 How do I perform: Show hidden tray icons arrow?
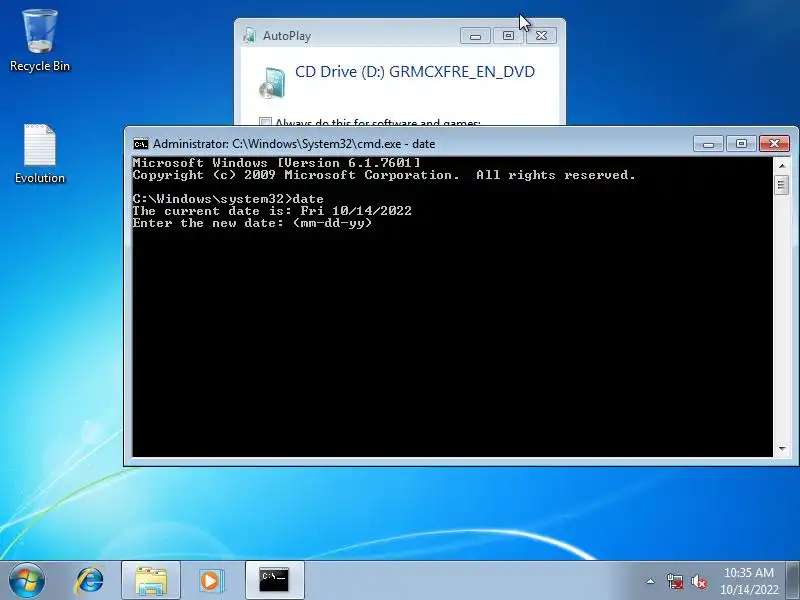point(651,581)
